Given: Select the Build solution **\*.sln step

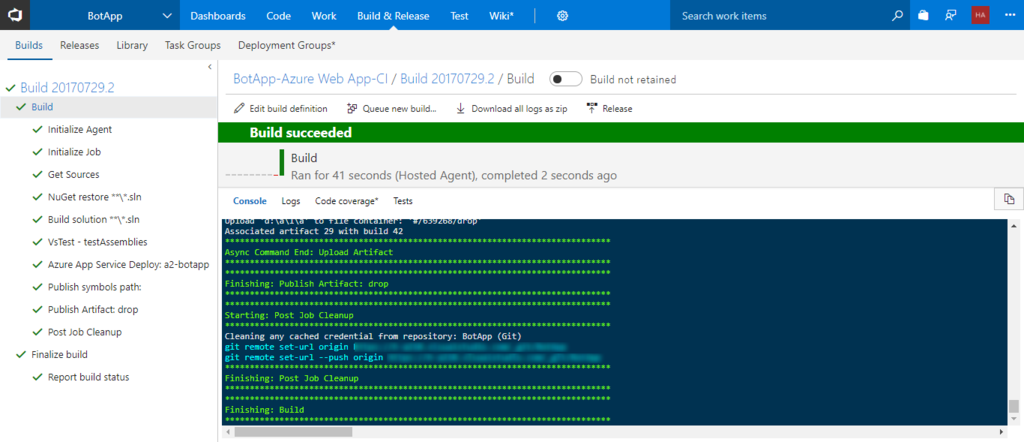Looking at the screenshot, I should click(94, 219).
